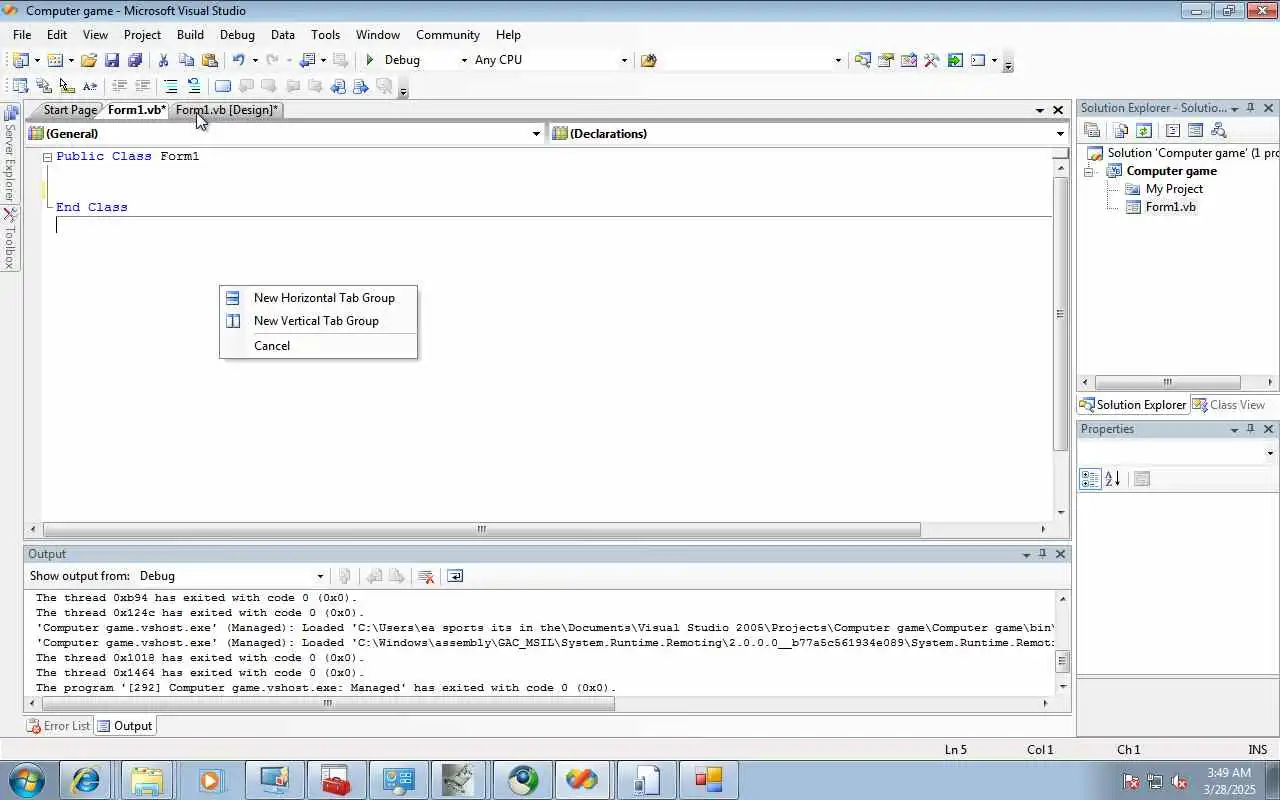Viewport: 1280px width, 800px height.
Task: Cut selection with the scissors icon
Action: pyautogui.click(x=163, y=60)
